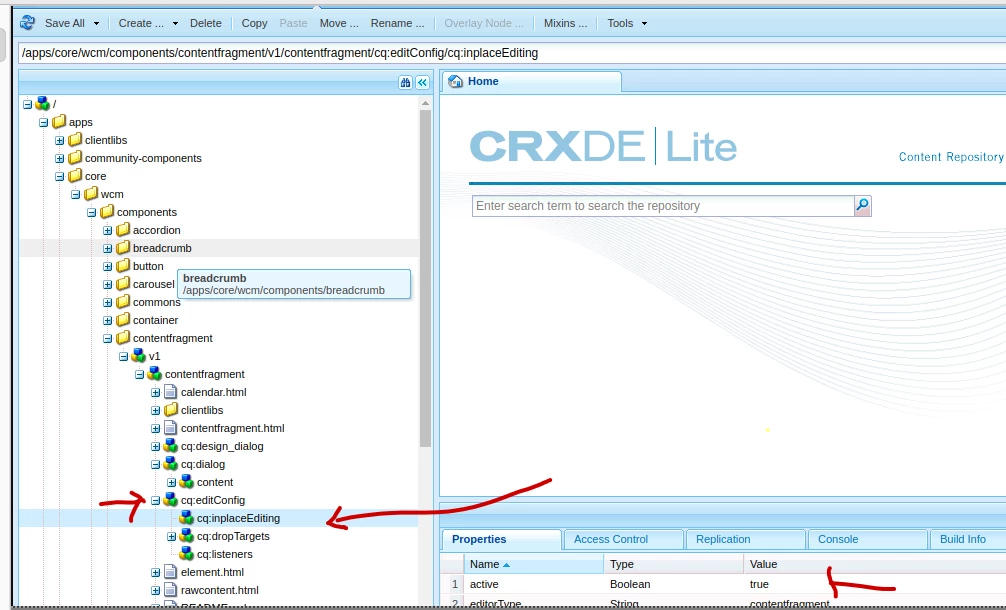Expand the cq:dropTargets node
The image size is (1006, 610).
click(172, 536)
